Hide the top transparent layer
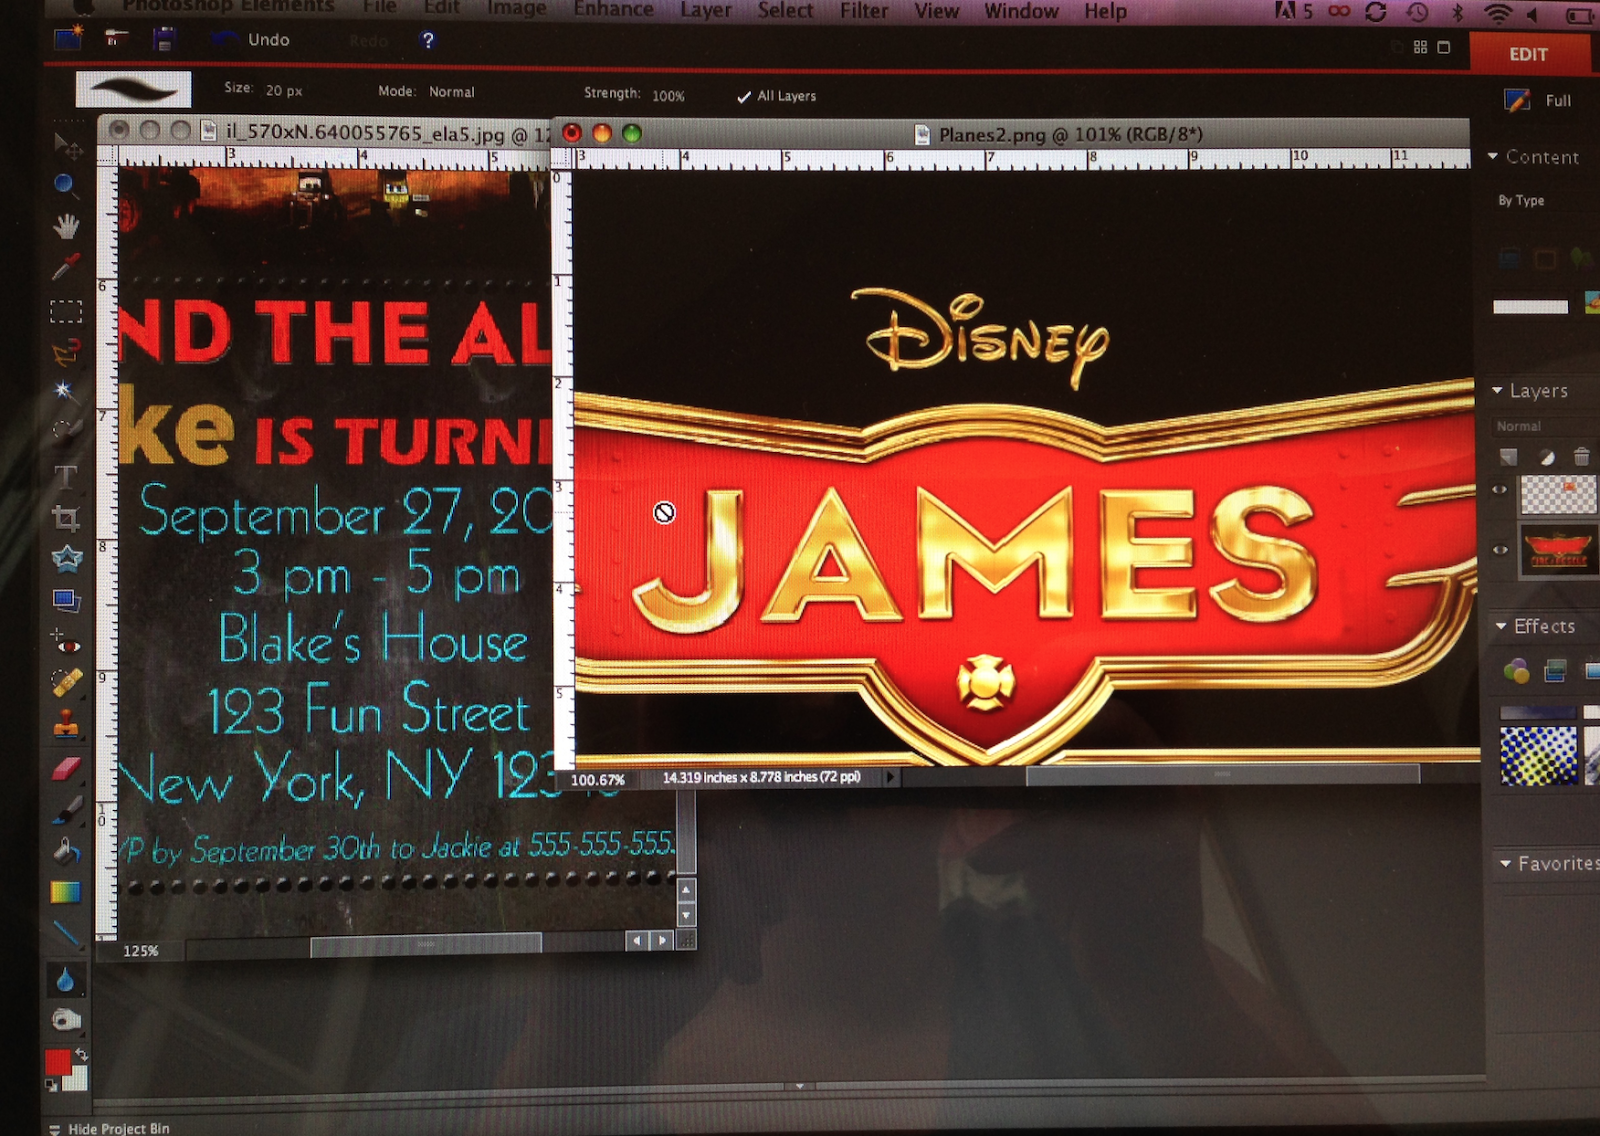Viewport: 1600px width, 1136px height. point(1499,489)
